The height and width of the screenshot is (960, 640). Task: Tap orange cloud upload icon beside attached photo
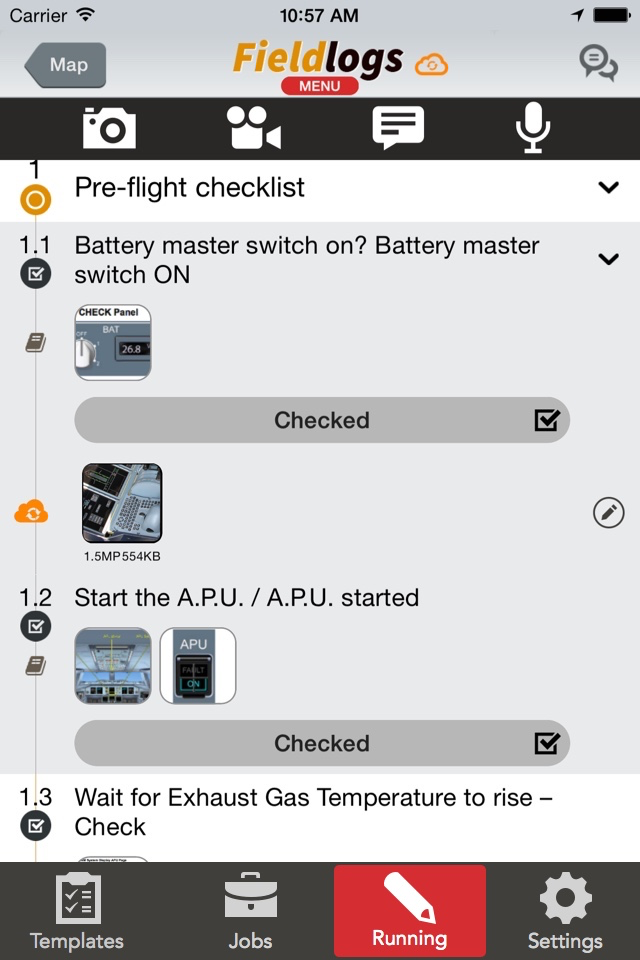(31, 512)
